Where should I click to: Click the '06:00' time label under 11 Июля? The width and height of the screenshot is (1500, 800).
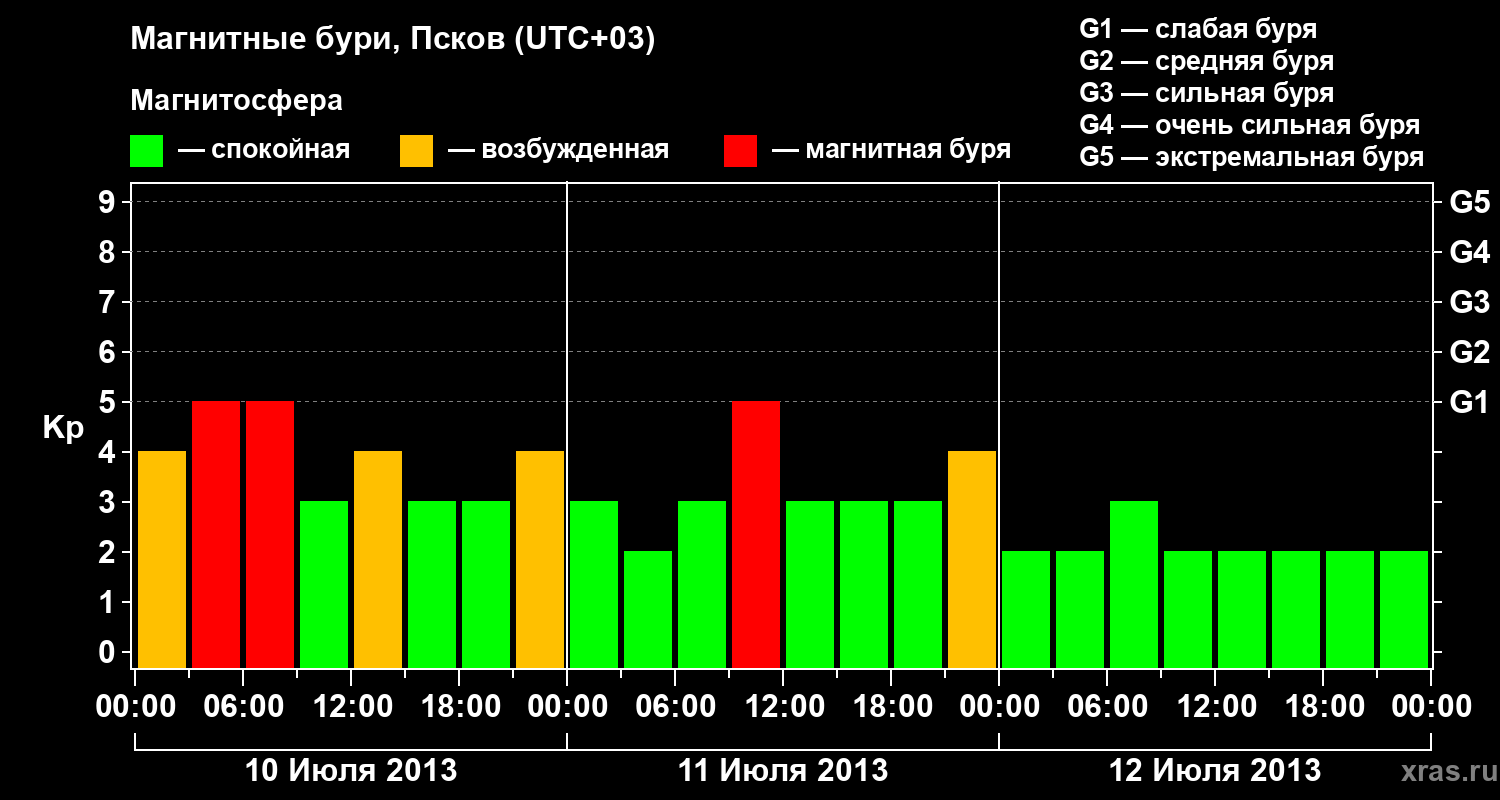click(x=675, y=707)
